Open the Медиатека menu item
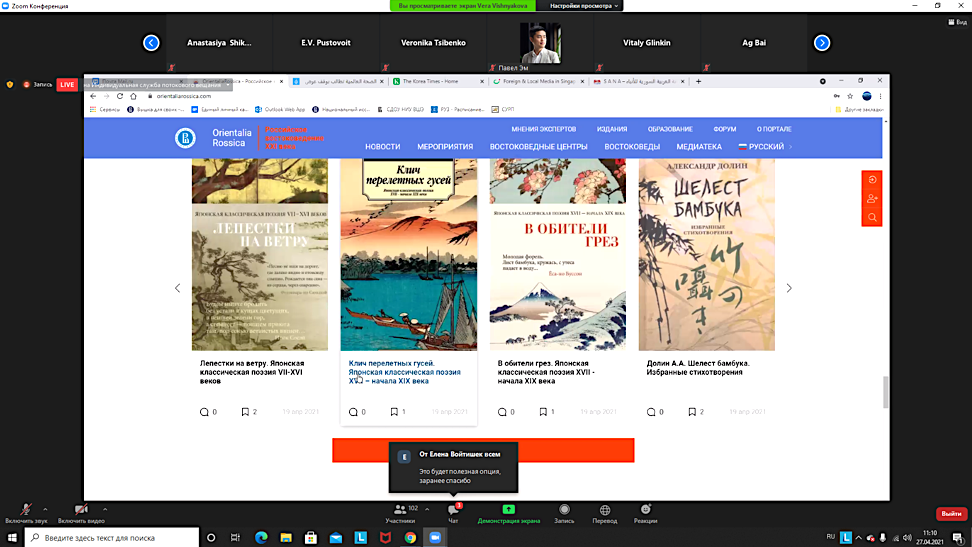Image resolution: width=972 pixels, height=547 pixels. 699,147
